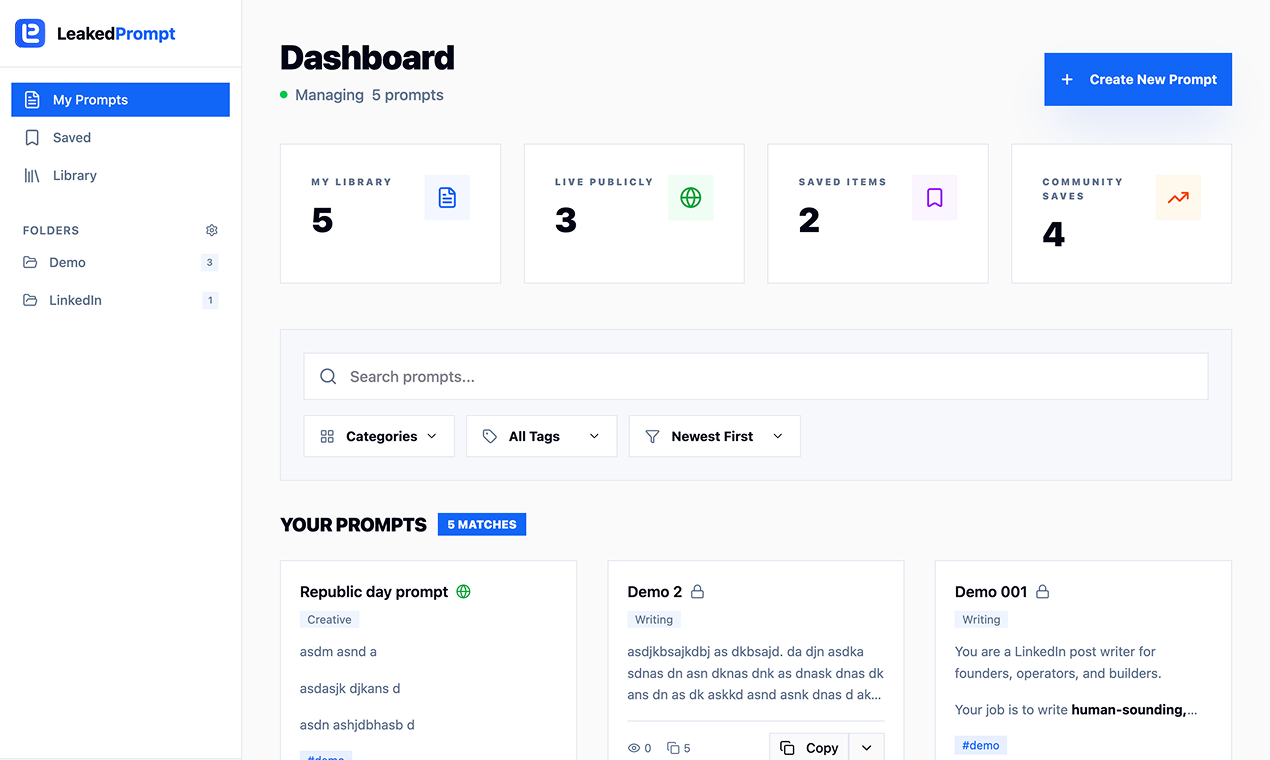Click the search magnifier icon
Image resolution: width=1270 pixels, height=760 pixels.
tap(328, 376)
